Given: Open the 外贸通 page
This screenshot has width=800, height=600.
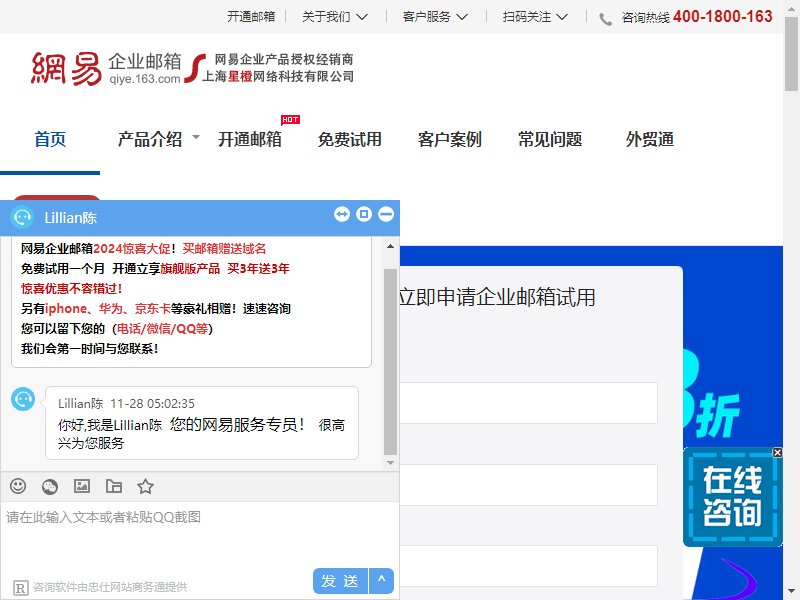Looking at the screenshot, I should pos(650,139).
